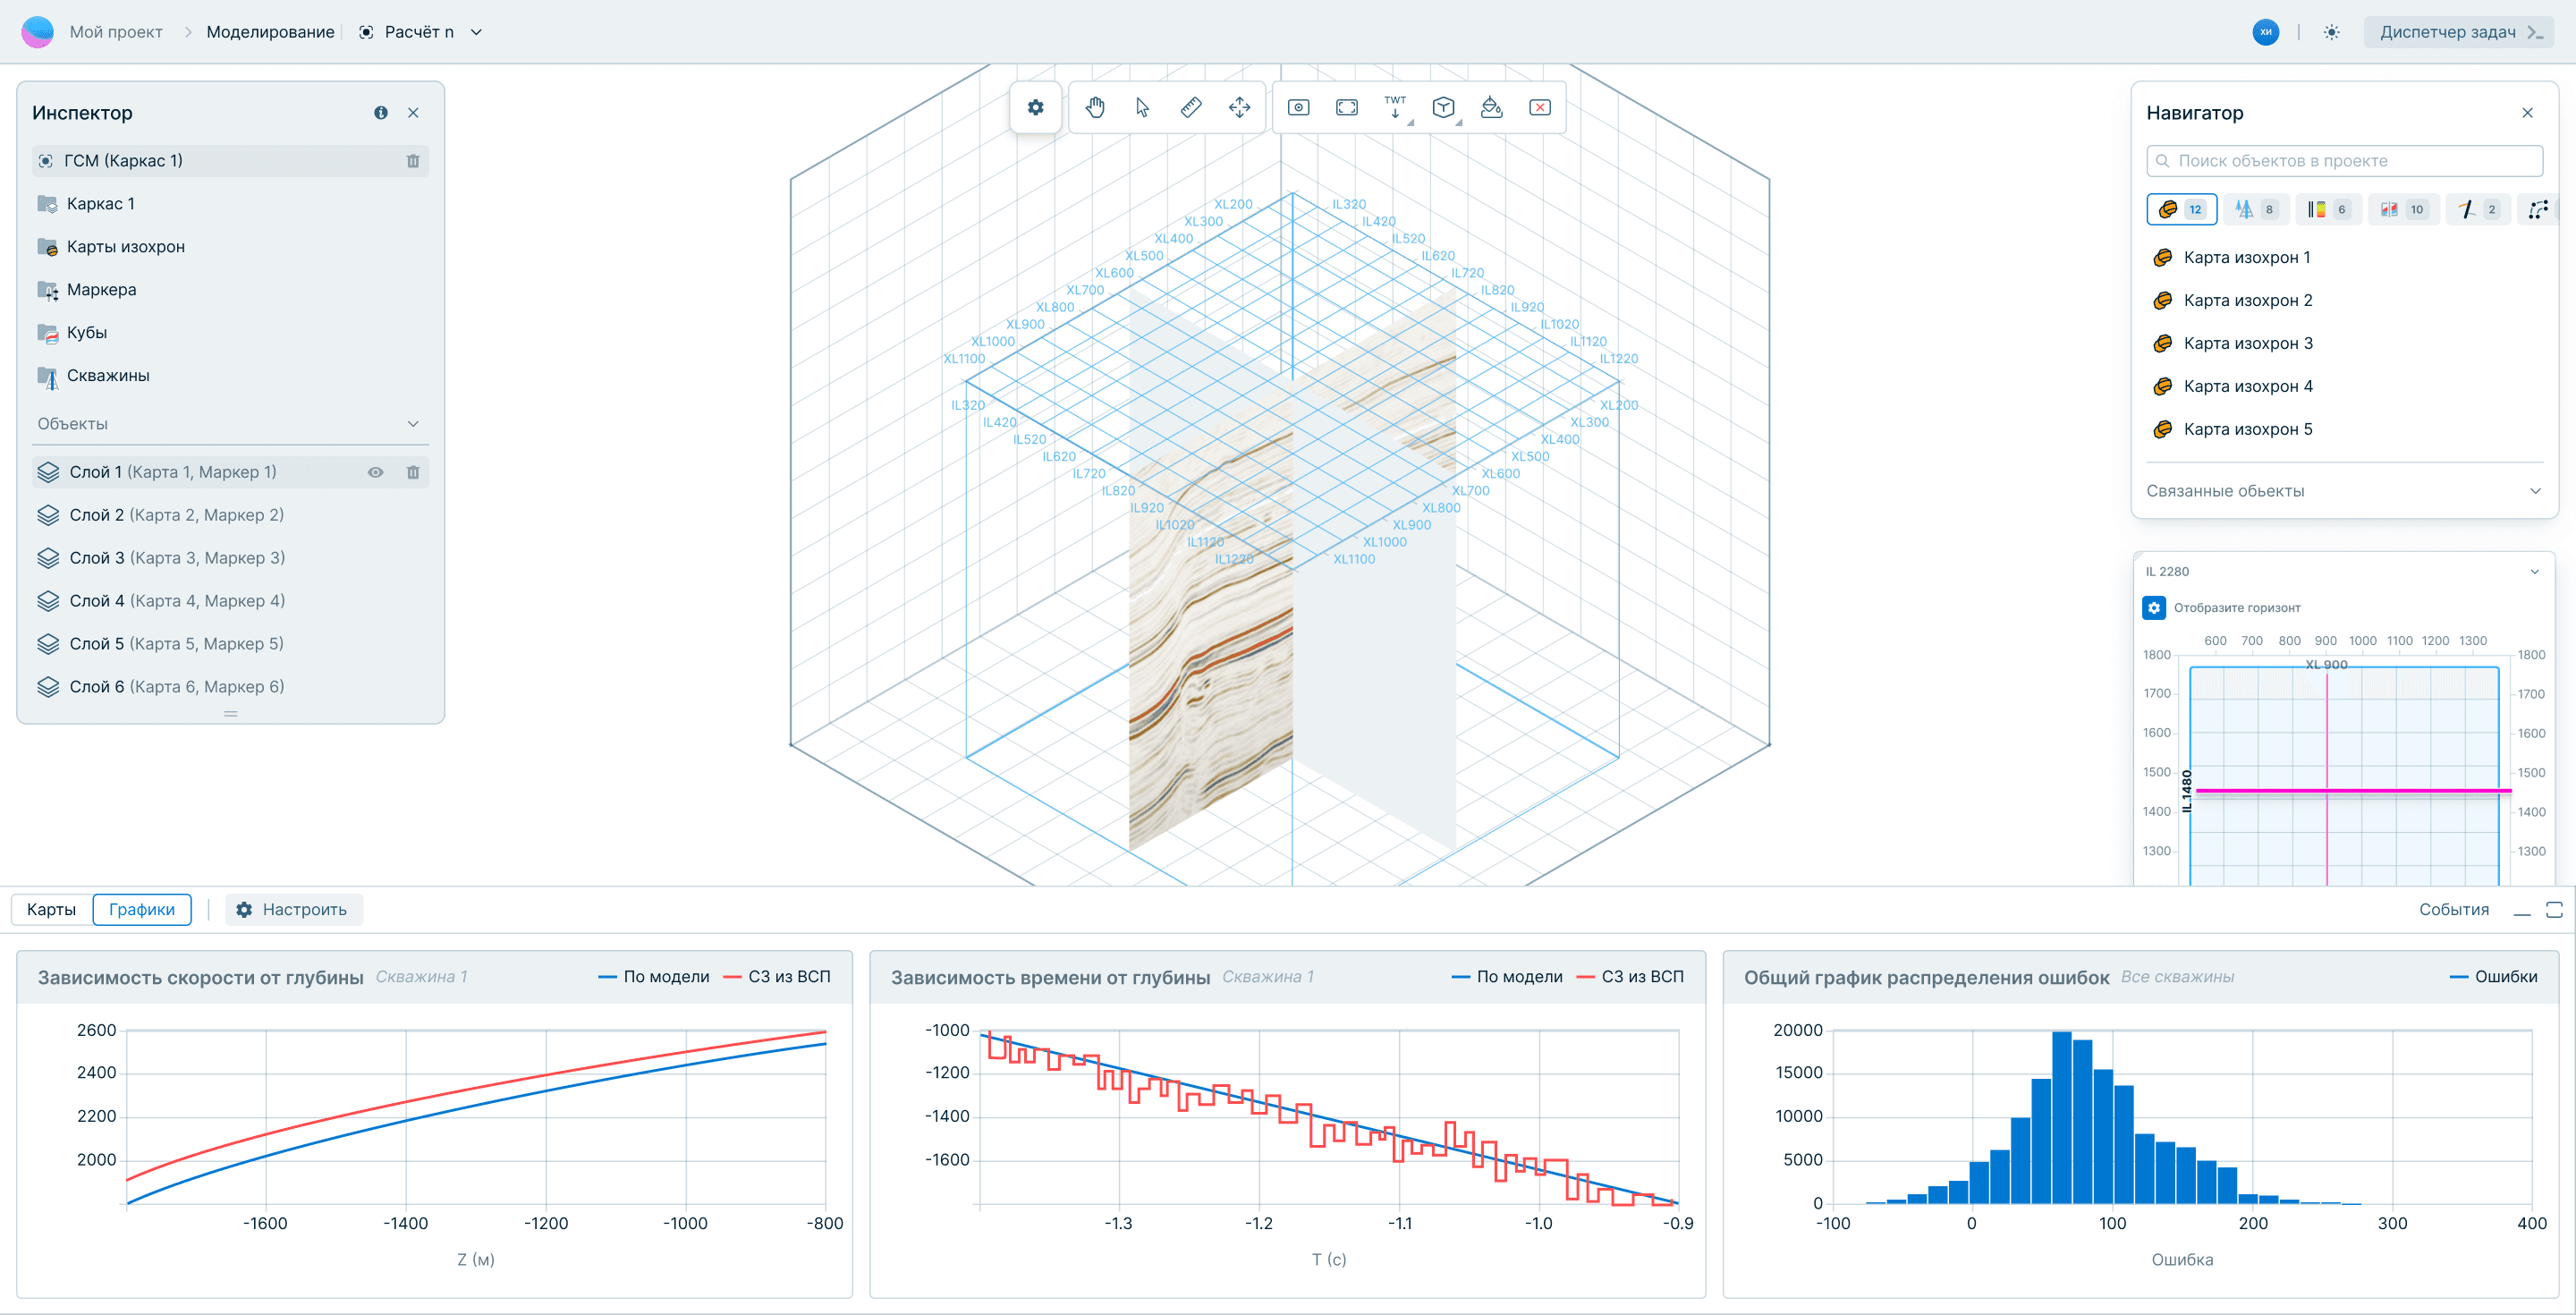Screen dimensions: 2576x1315
Task: Click the move arrows tool
Action: click(x=1239, y=108)
